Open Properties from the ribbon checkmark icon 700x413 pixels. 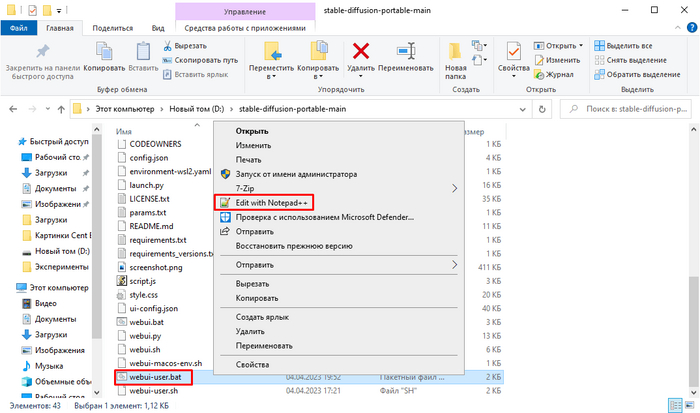514,52
